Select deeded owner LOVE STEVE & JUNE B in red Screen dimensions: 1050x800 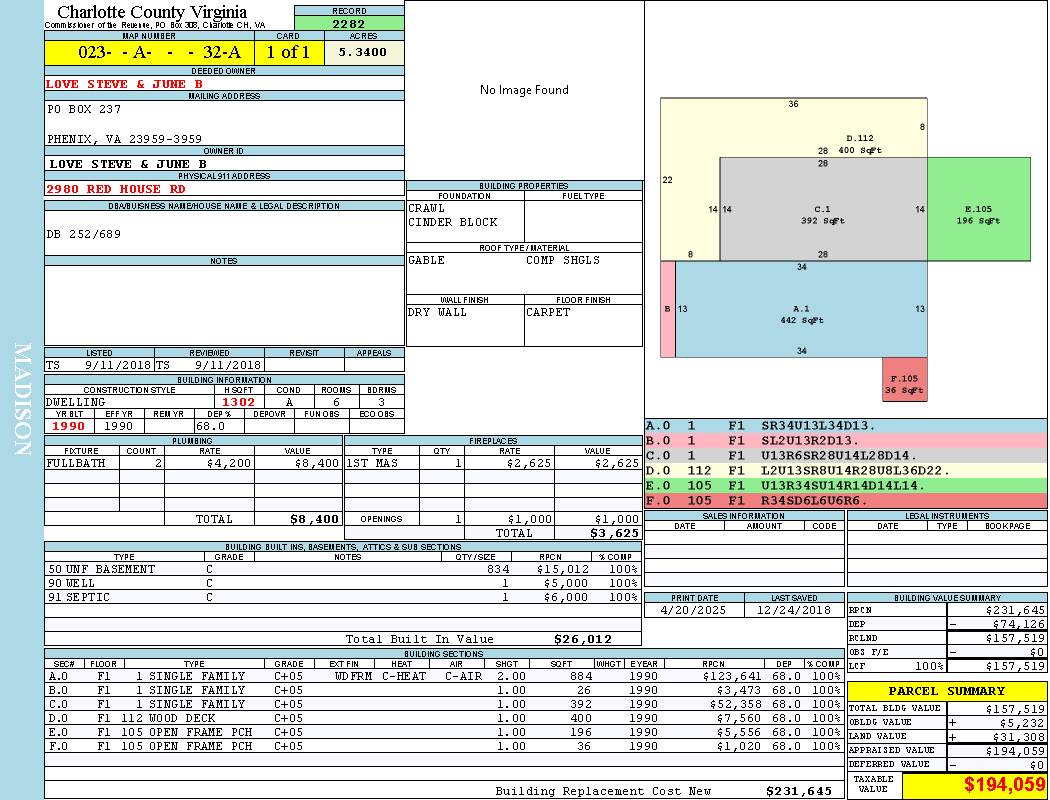[125, 84]
